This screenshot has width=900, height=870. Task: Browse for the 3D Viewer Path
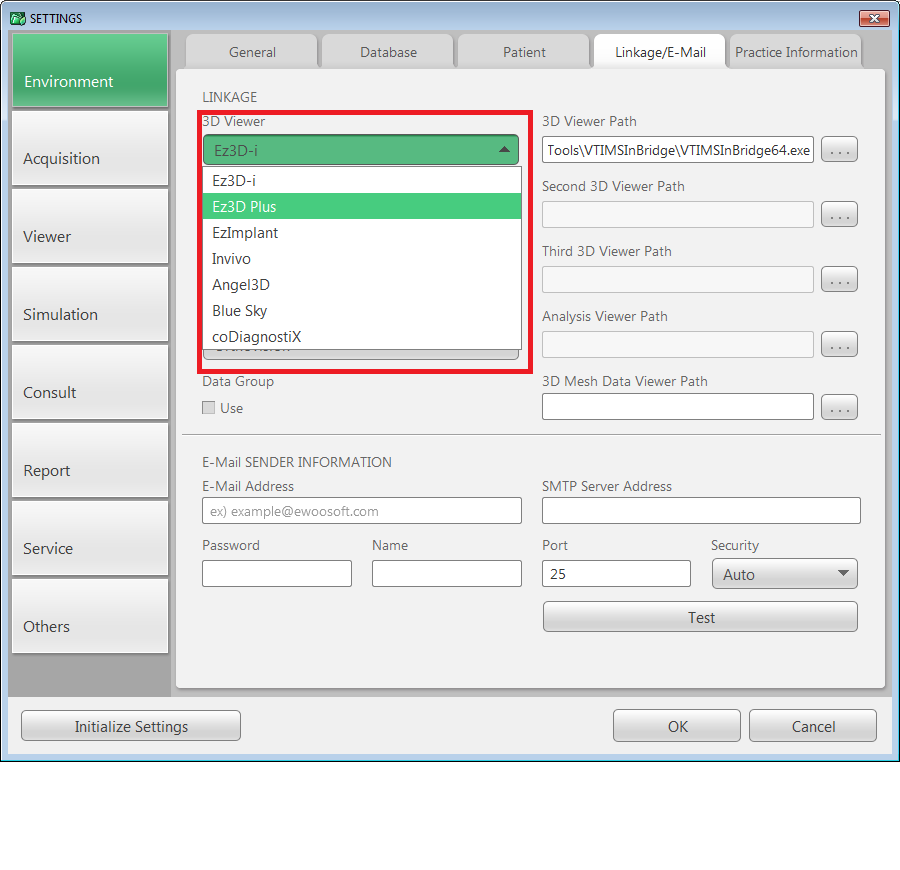839,150
